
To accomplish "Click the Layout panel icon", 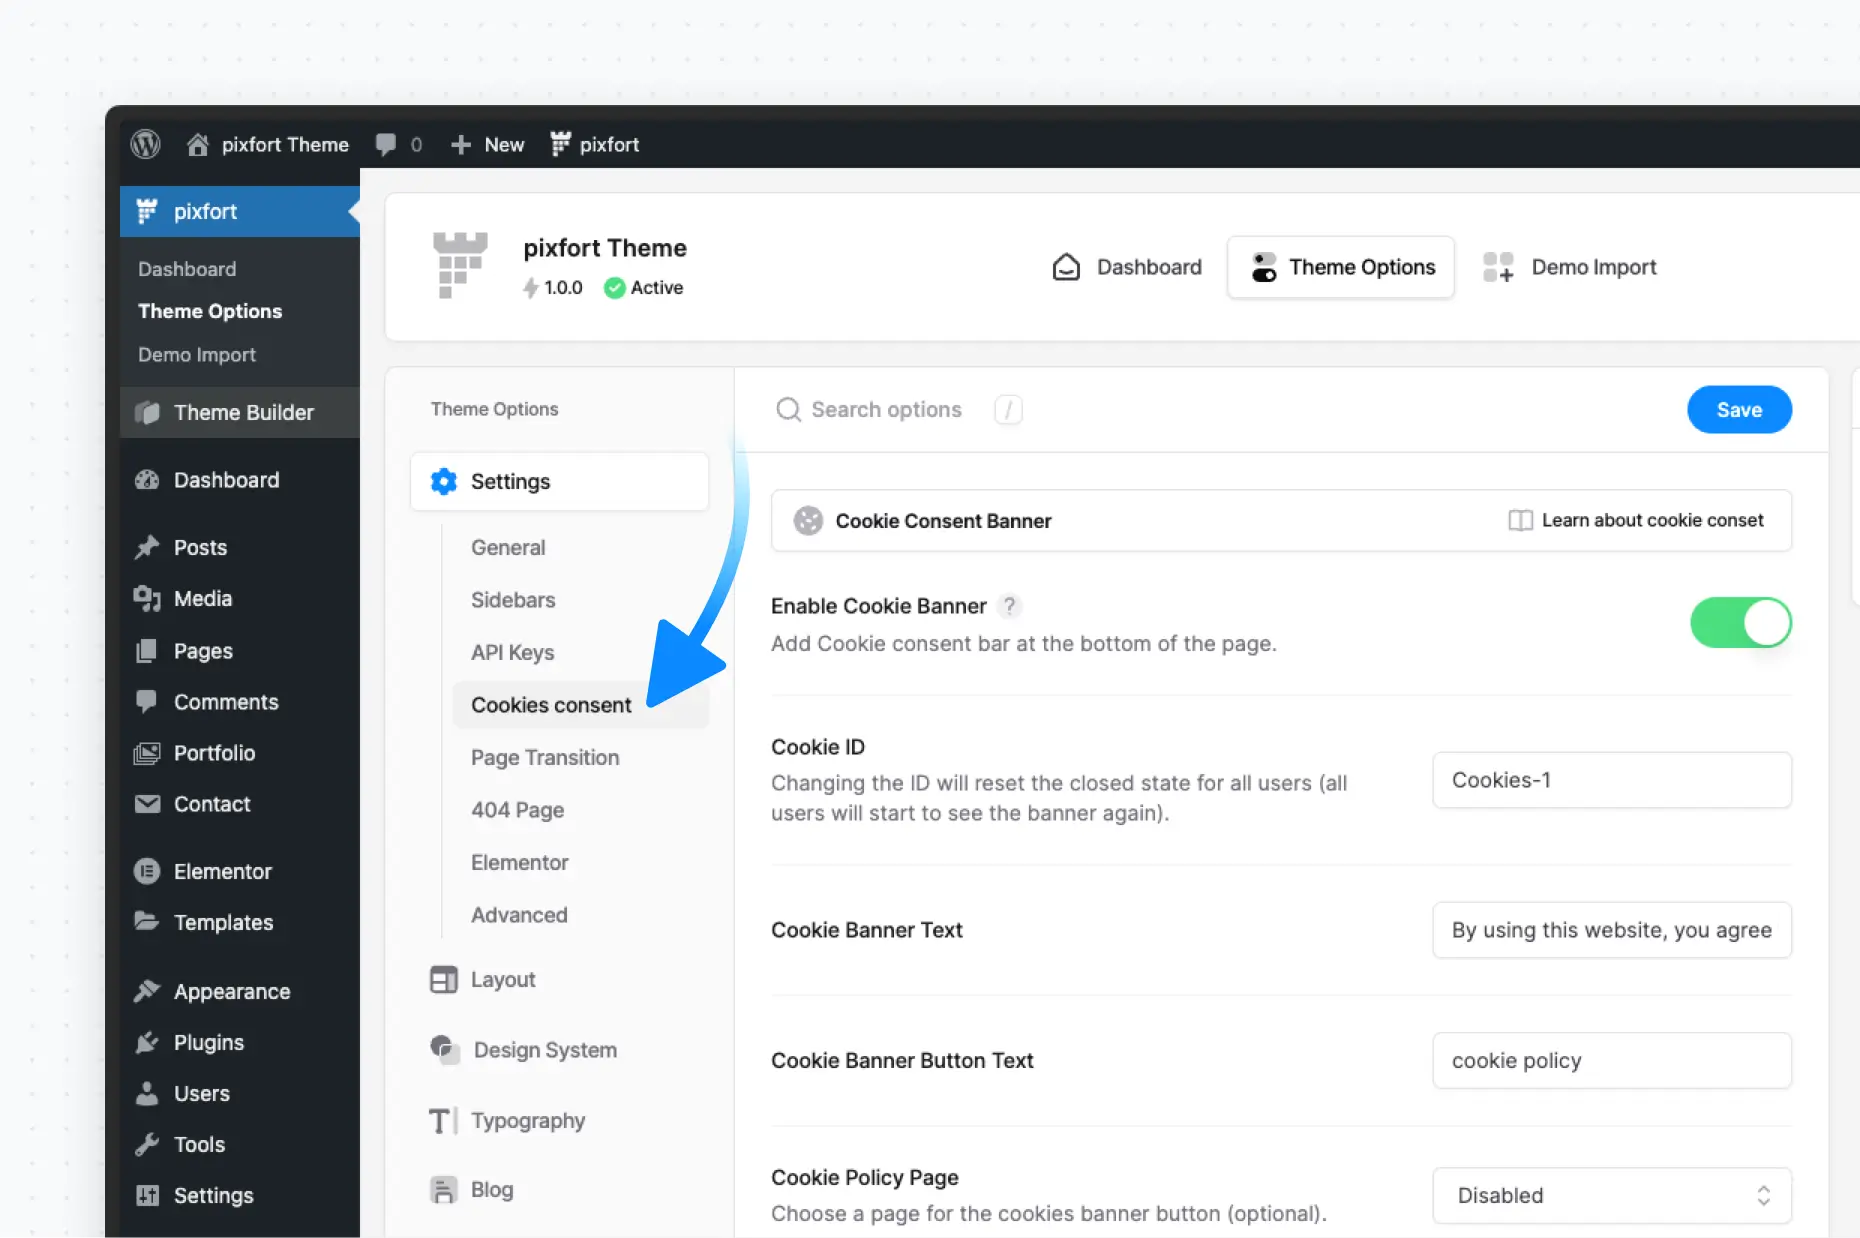I will (444, 980).
